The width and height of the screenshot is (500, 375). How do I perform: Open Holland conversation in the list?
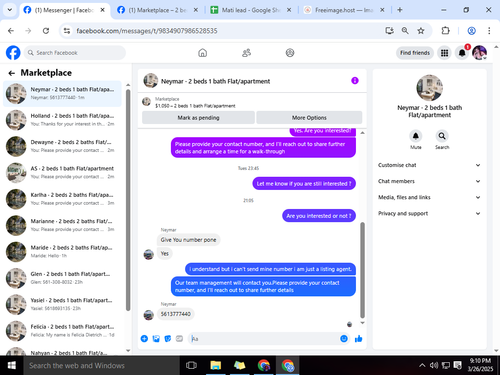pyautogui.click(x=62, y=120)
